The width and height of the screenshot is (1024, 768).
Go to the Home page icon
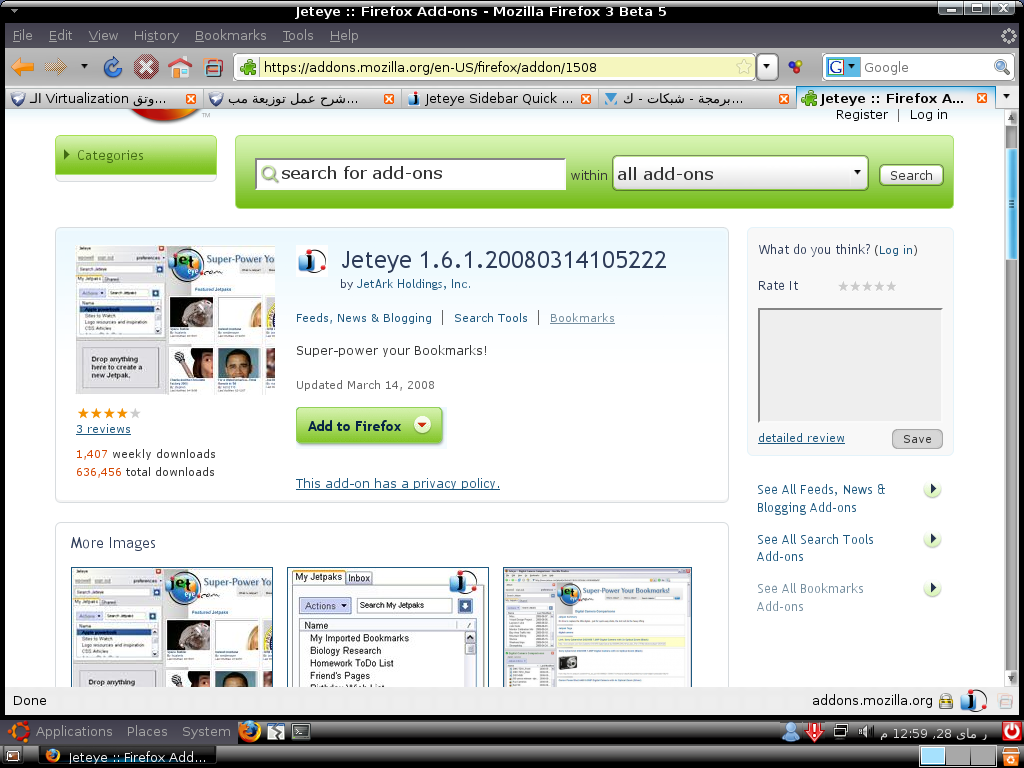point(180,67)
